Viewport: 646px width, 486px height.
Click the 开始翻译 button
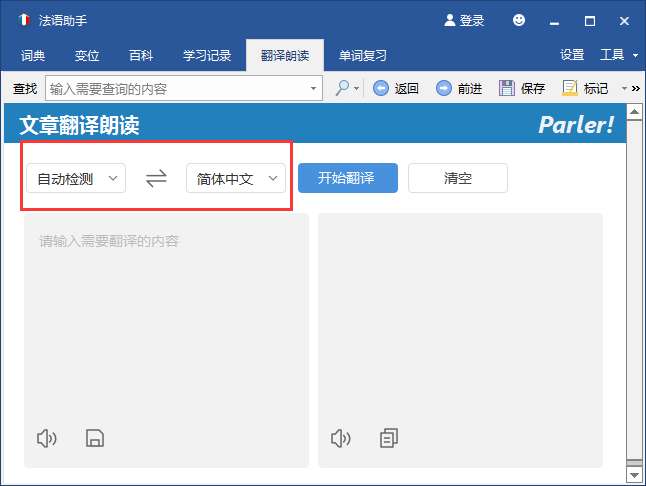[x=348, y=178]
